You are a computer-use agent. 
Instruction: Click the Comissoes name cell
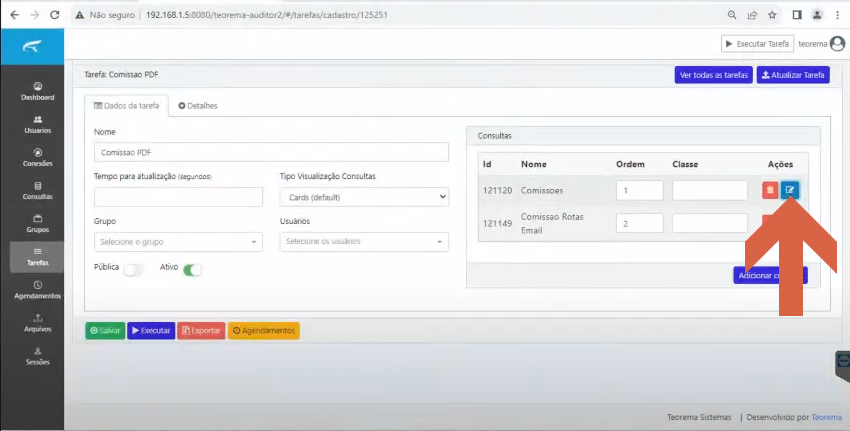(x=542, y=190)
